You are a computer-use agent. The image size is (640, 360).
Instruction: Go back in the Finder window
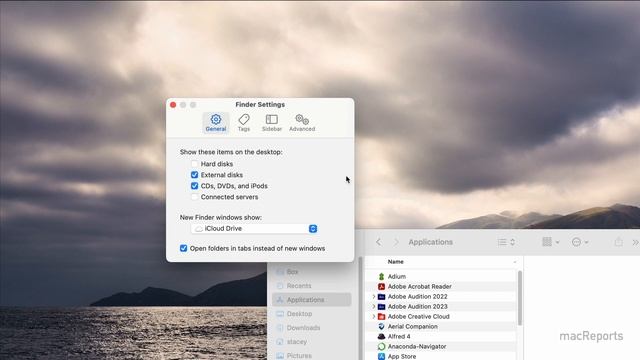[378, 242]
